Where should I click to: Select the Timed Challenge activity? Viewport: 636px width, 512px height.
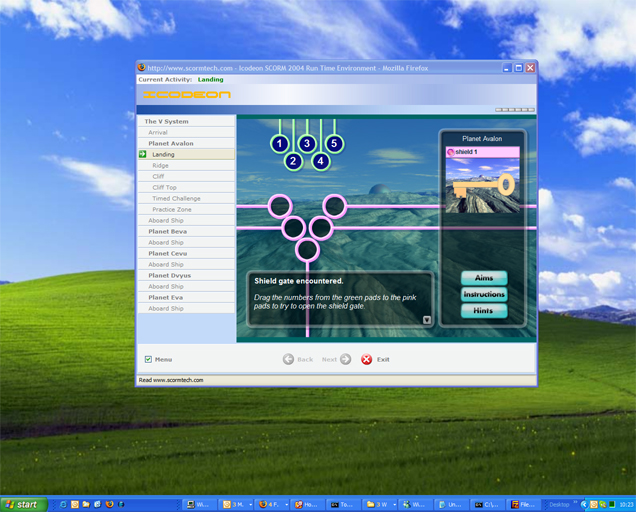[187, 198]
